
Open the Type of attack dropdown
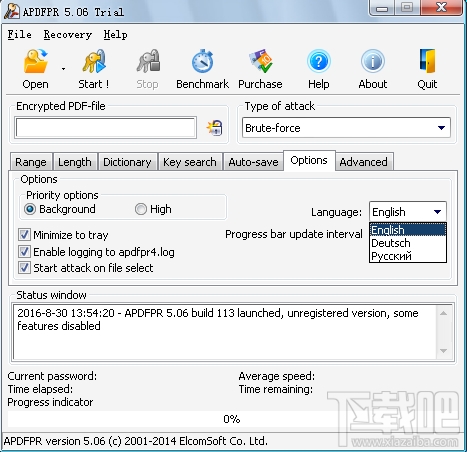346,128
